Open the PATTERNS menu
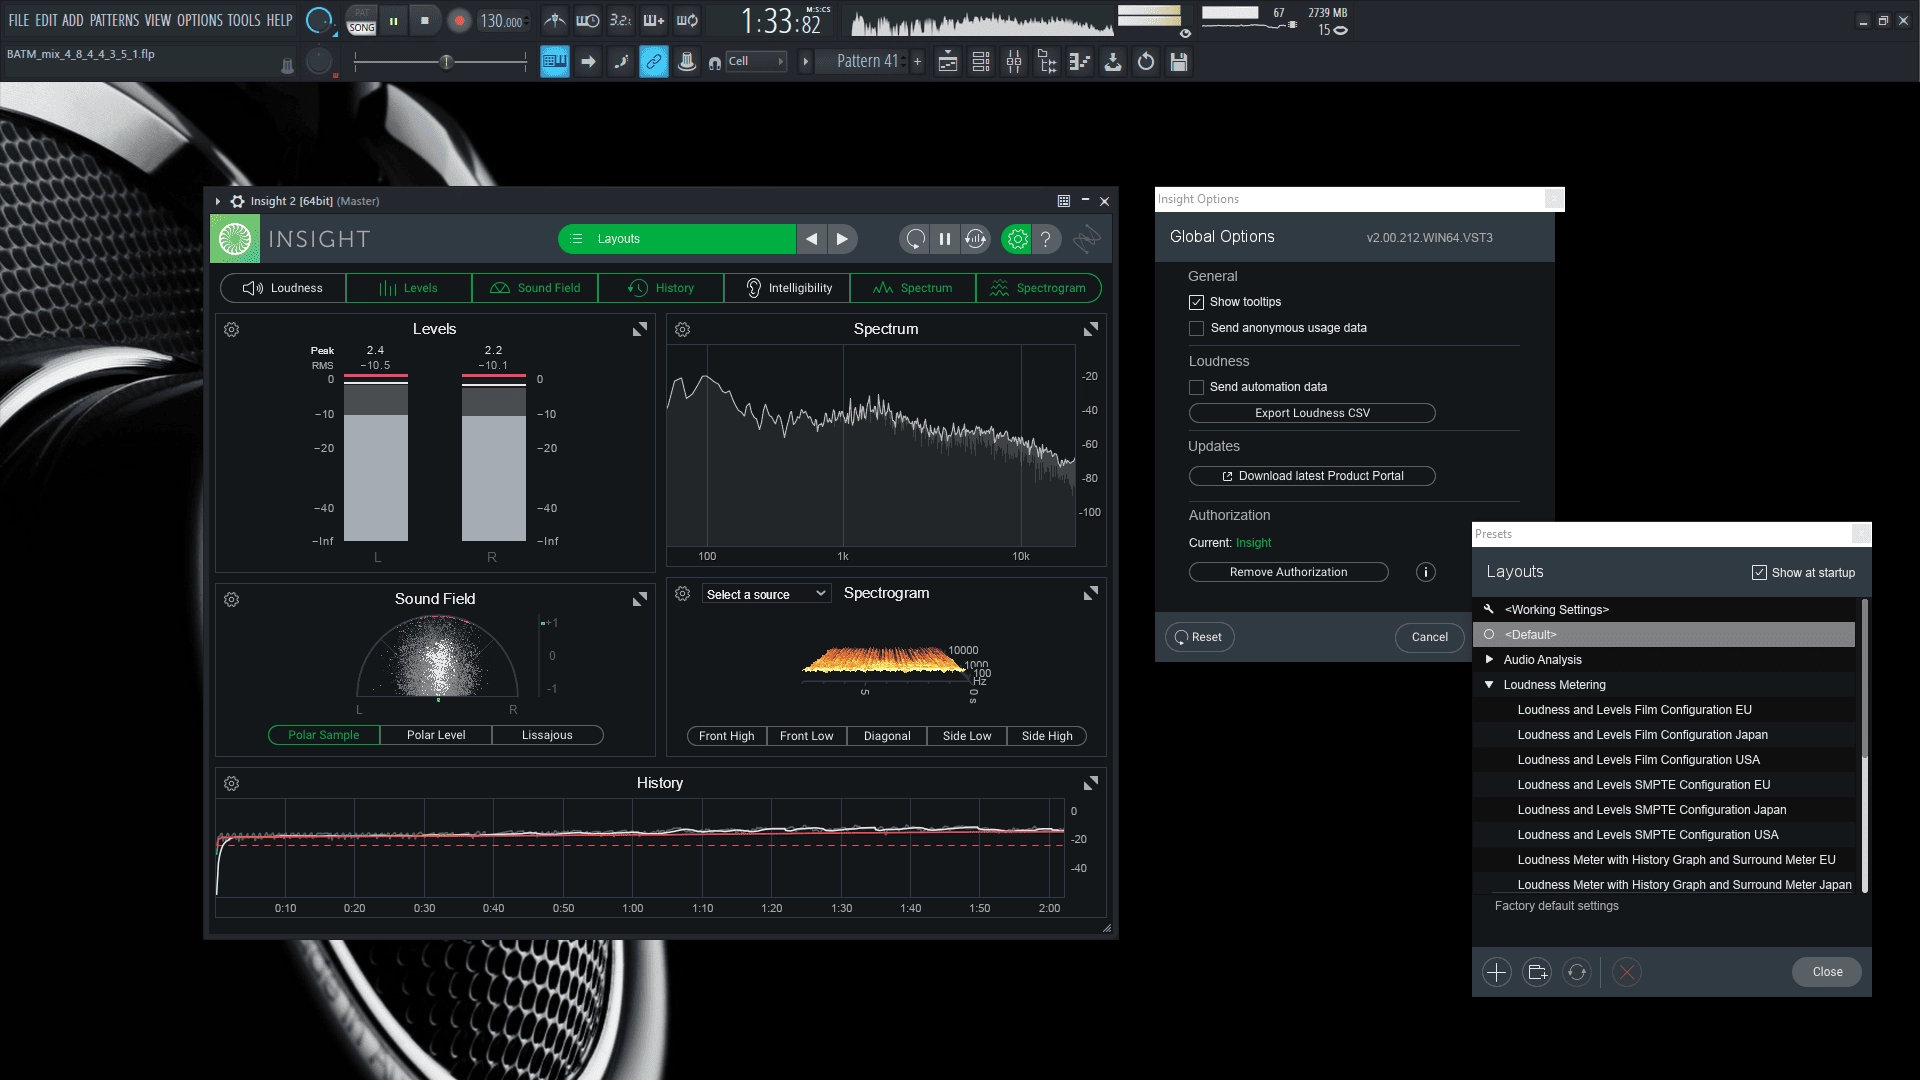Viewport: 1920px width, 1080px height. tap(114, 20)
